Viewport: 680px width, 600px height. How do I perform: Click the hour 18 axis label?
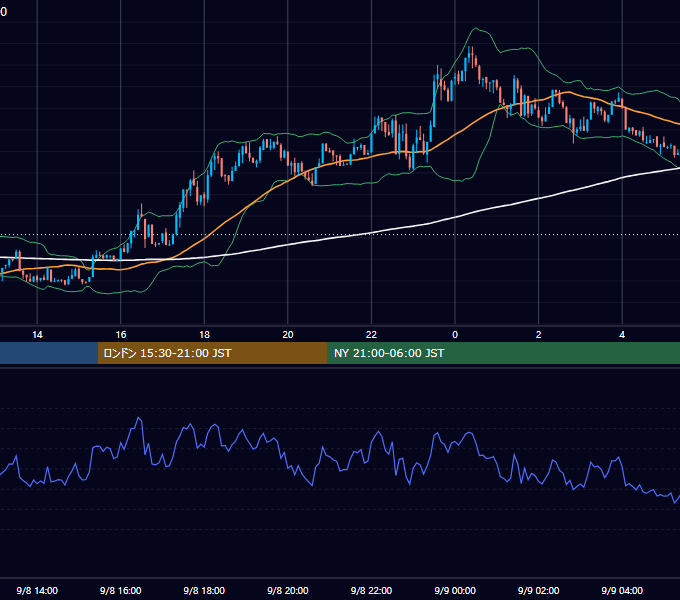point(204,335)
